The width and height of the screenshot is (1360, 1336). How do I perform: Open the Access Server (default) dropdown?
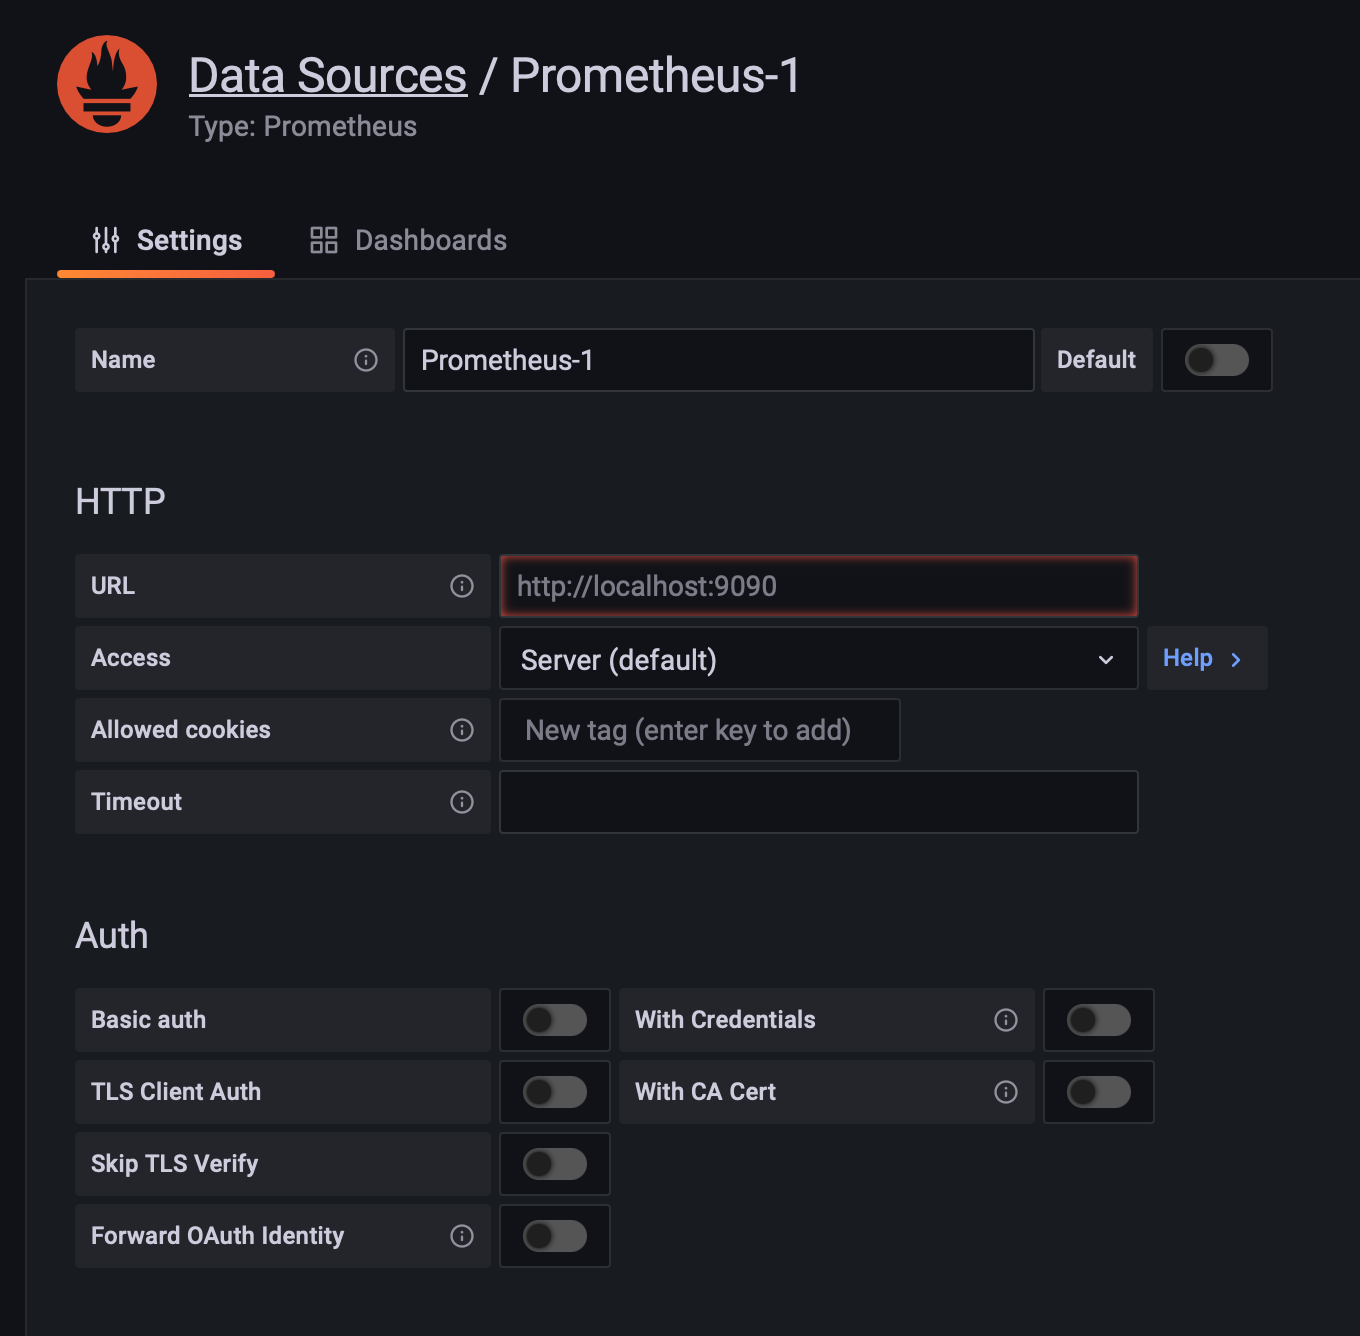pyautogui.click(x=819, y=658)
